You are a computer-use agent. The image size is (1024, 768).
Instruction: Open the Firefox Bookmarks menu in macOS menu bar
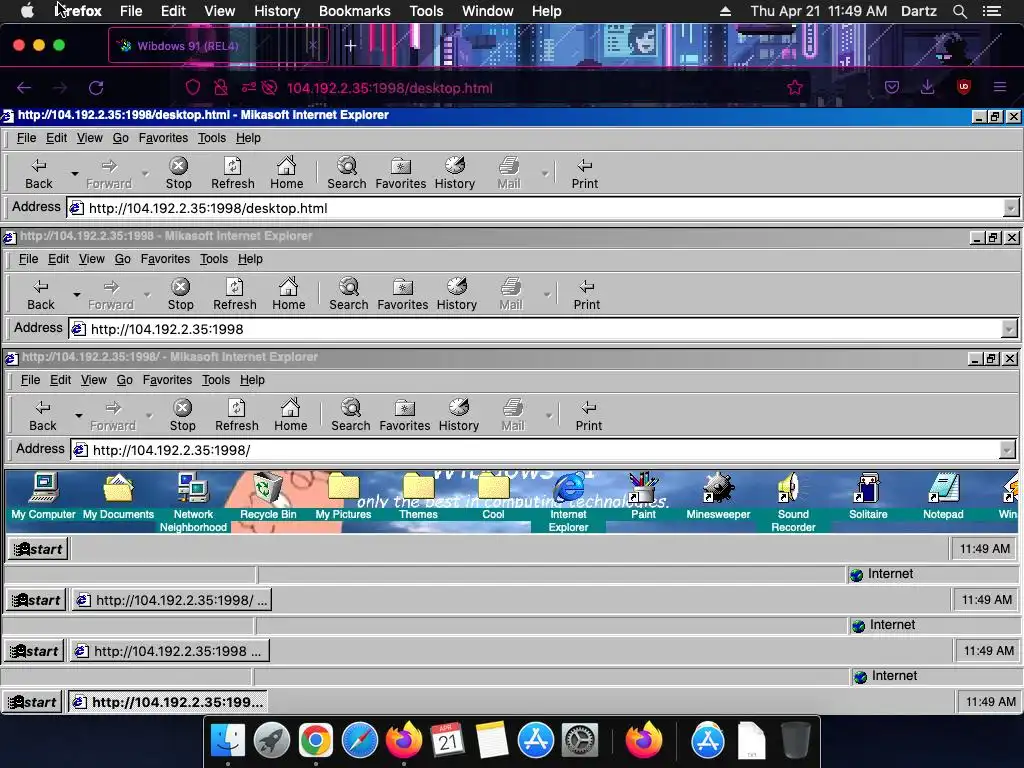click(355, 11)
